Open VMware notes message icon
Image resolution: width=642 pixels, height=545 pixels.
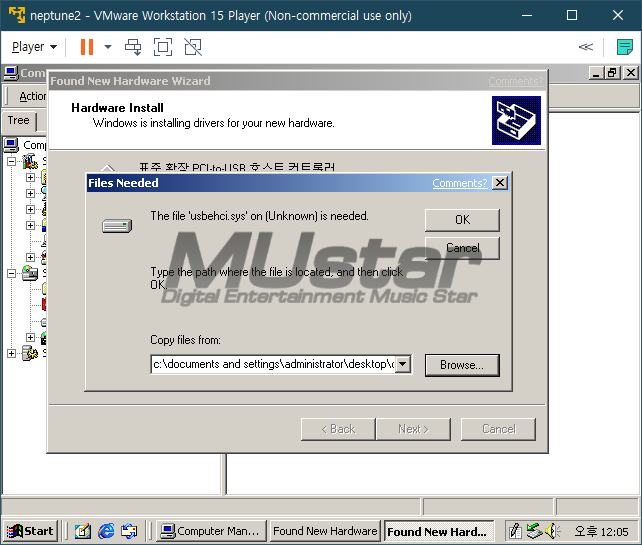[x=624, y=47]
